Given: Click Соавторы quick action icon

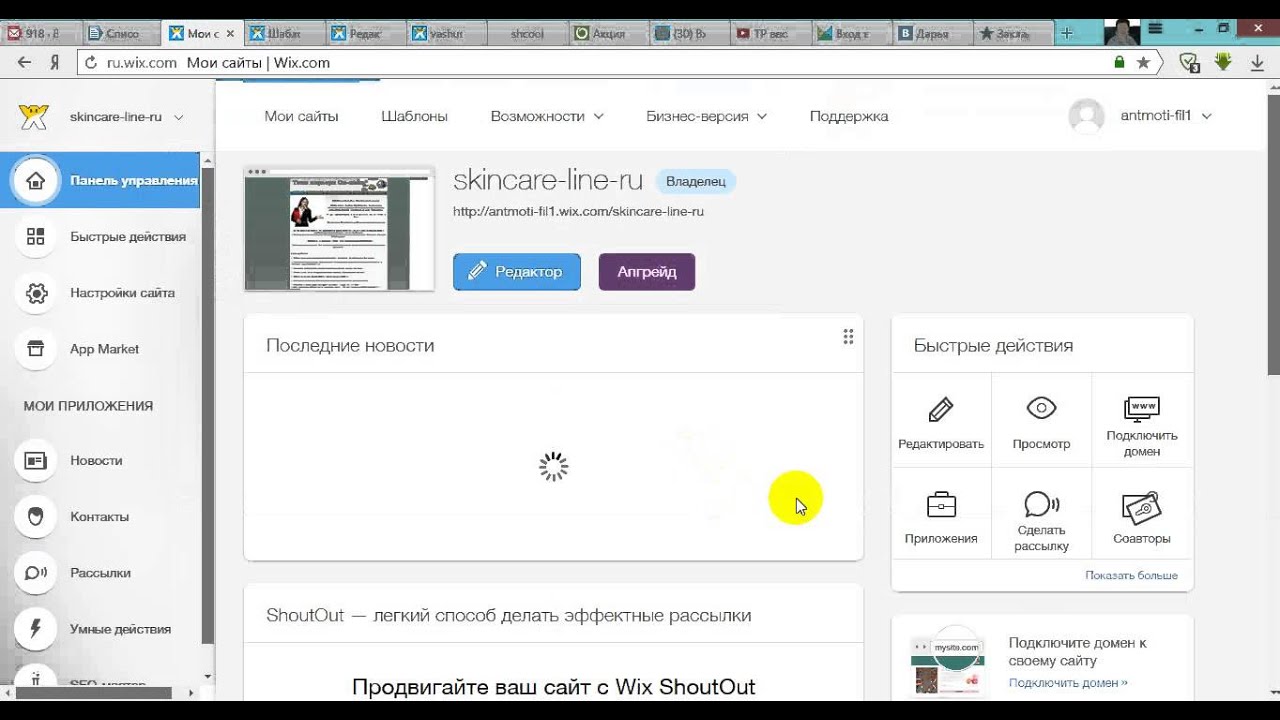Looking at the screenshot, I should pyautogui.click(x=1142, y=507).
